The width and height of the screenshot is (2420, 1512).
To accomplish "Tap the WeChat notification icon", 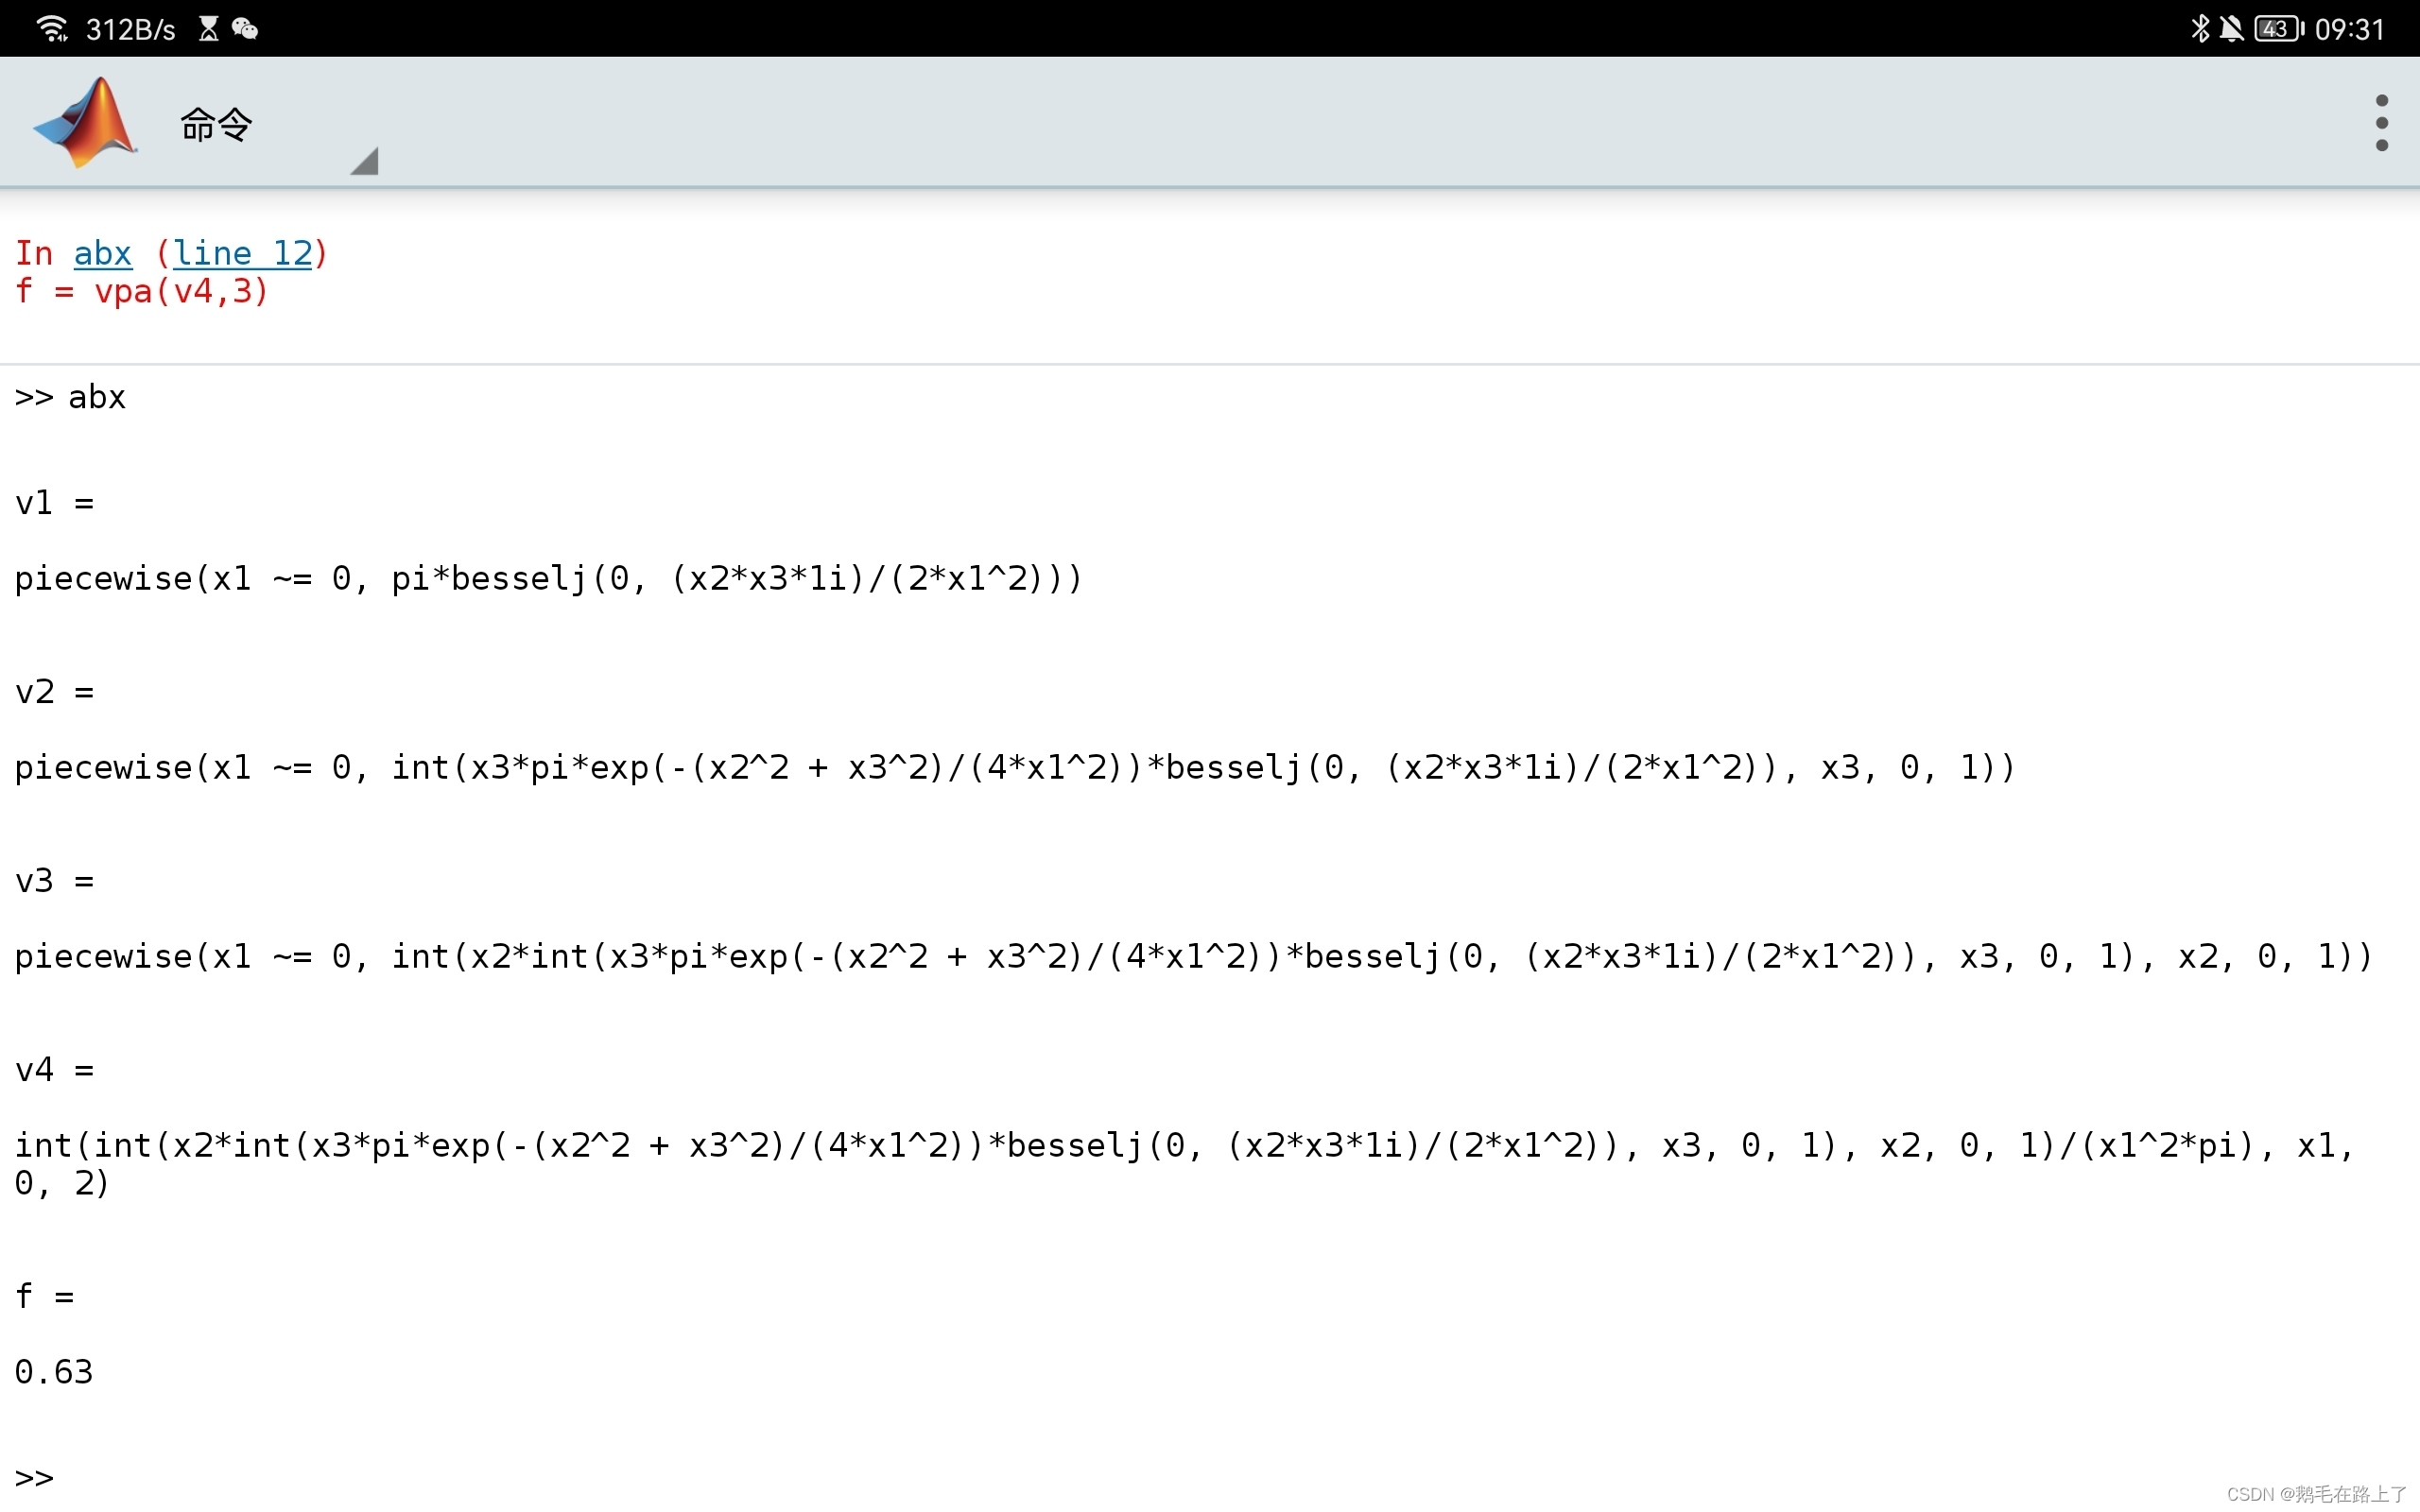I will pos(245,29).
